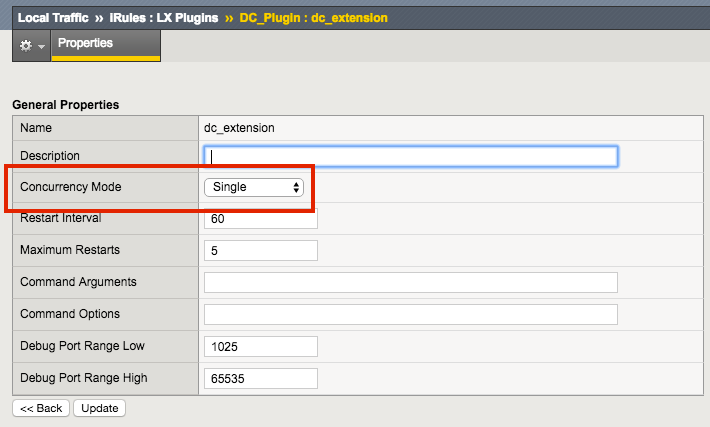Focus the Description text field
The image size is (710, 427).
[x=410, y=156]
